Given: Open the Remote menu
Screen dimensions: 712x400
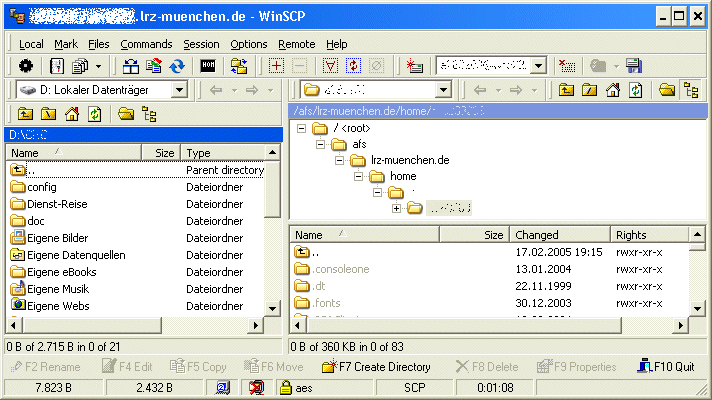Looking at the screenshot, I should click(297, 44).
